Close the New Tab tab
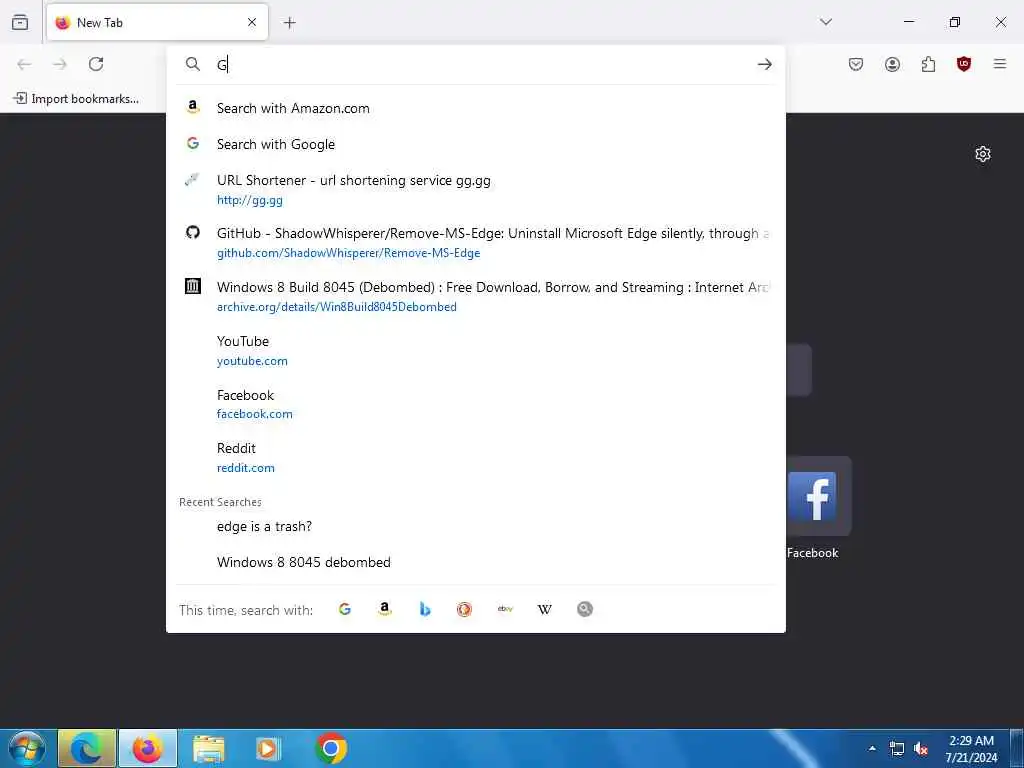This screenshot has height=768, width=1024. coord(252,22)
